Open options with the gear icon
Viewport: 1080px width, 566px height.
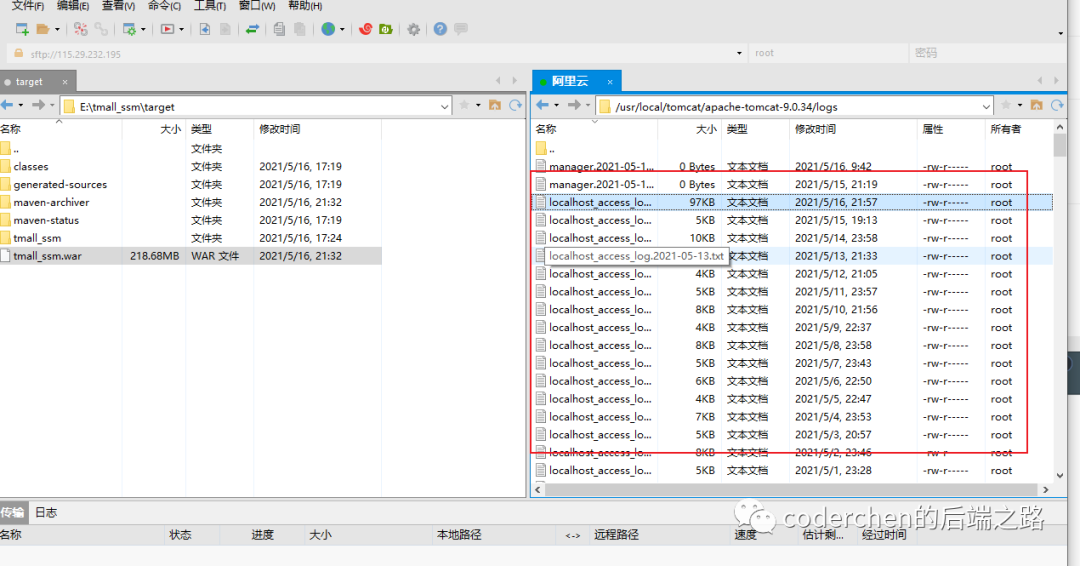(413, 29)
